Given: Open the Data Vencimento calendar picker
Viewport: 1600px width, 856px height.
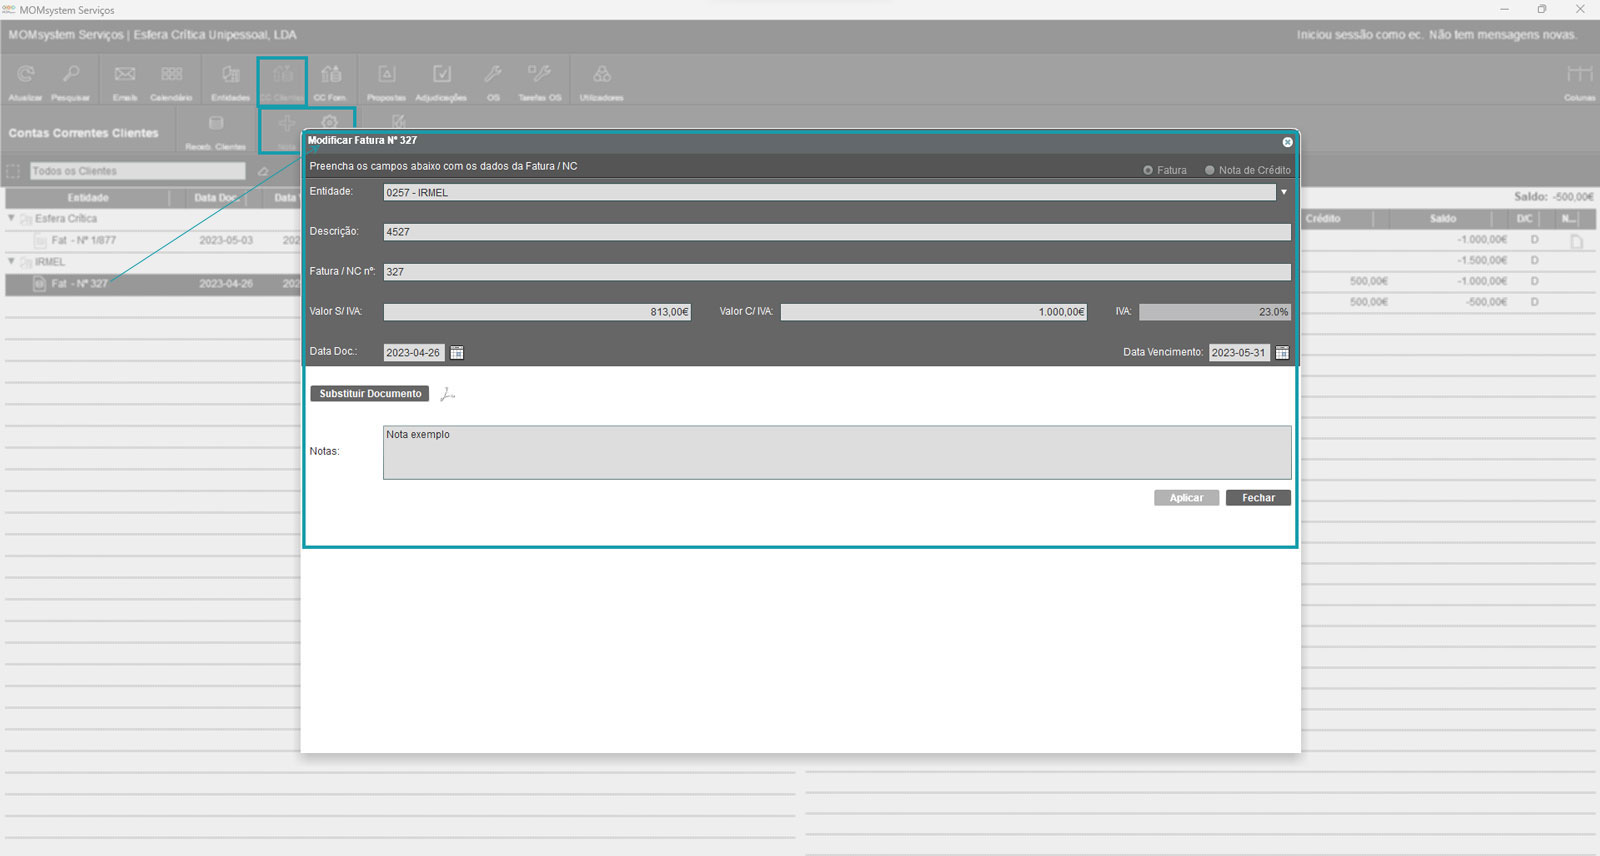Looking at the screenshot, I should [1282, 353].
